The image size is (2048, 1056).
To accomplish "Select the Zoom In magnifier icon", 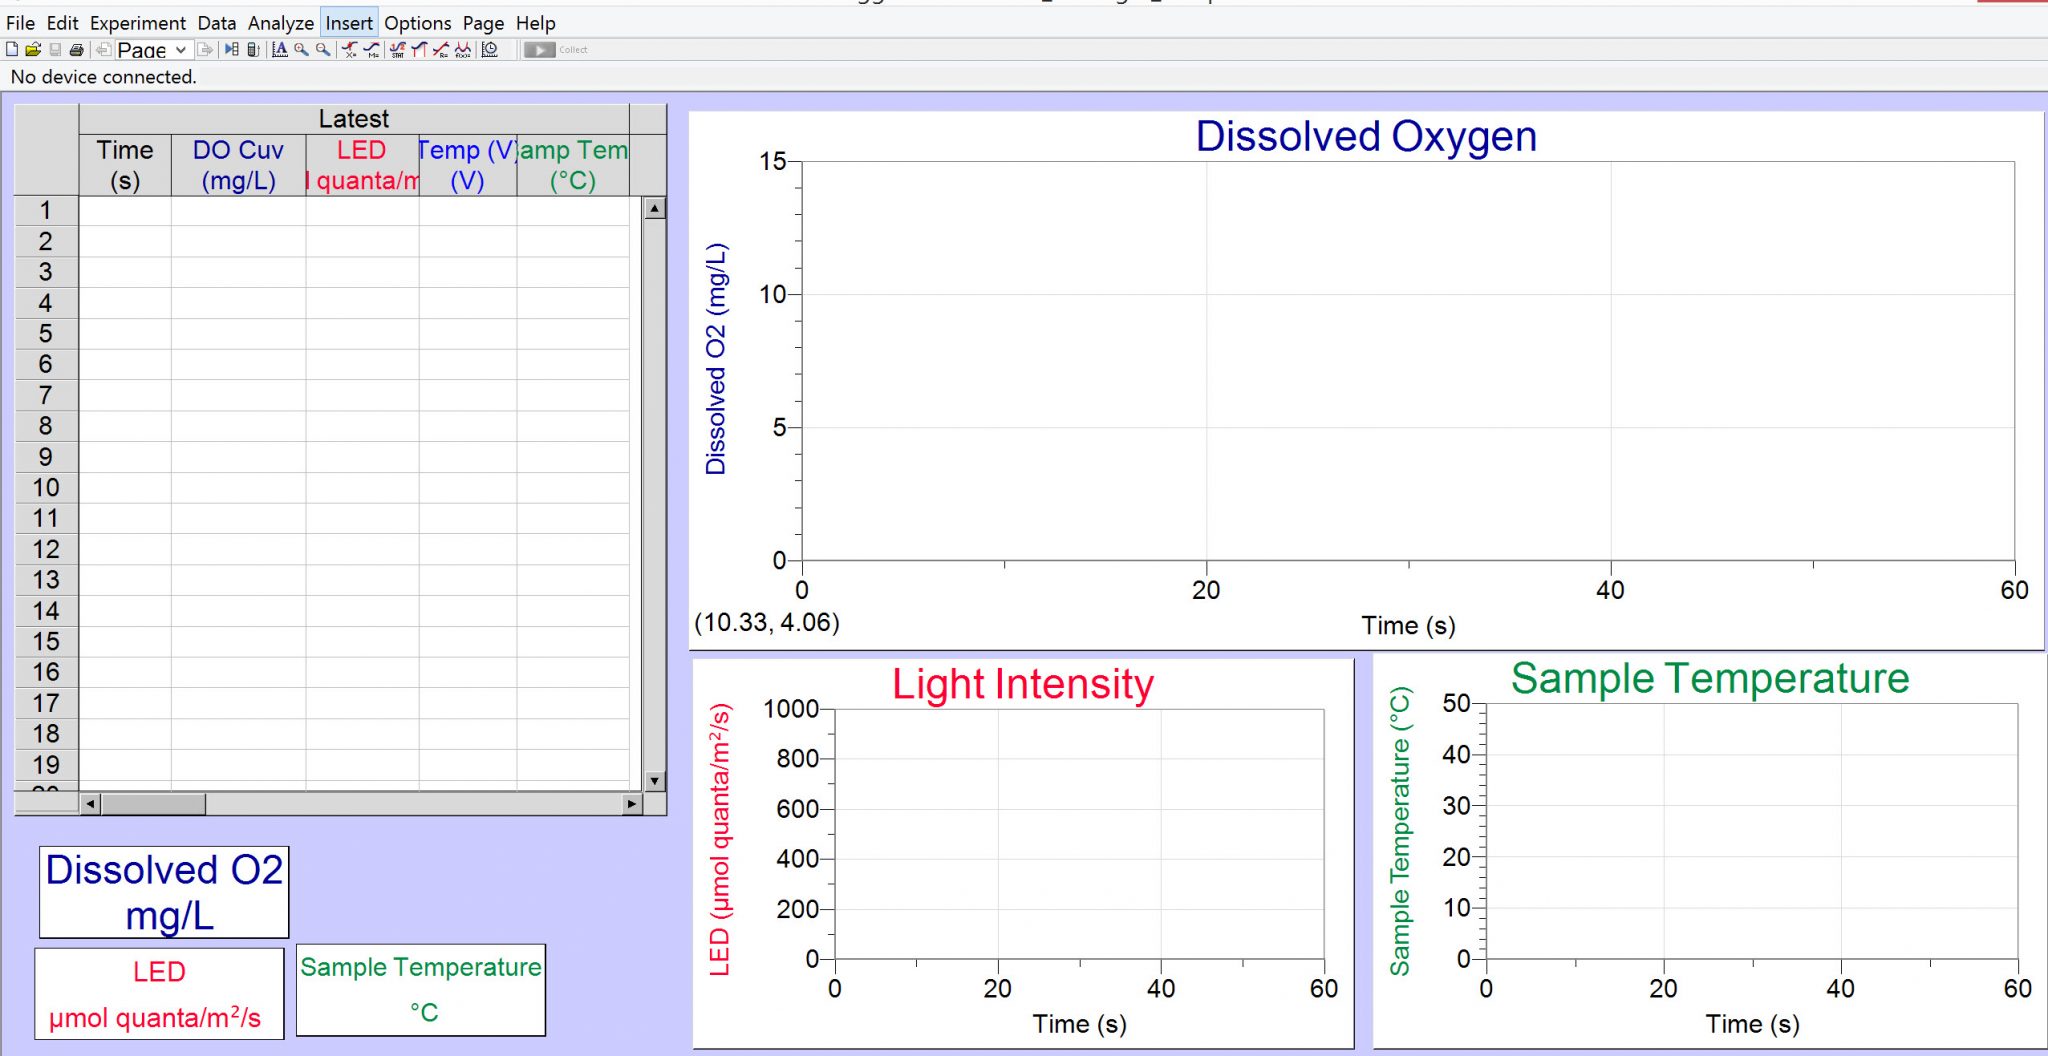I will [301, 49].
